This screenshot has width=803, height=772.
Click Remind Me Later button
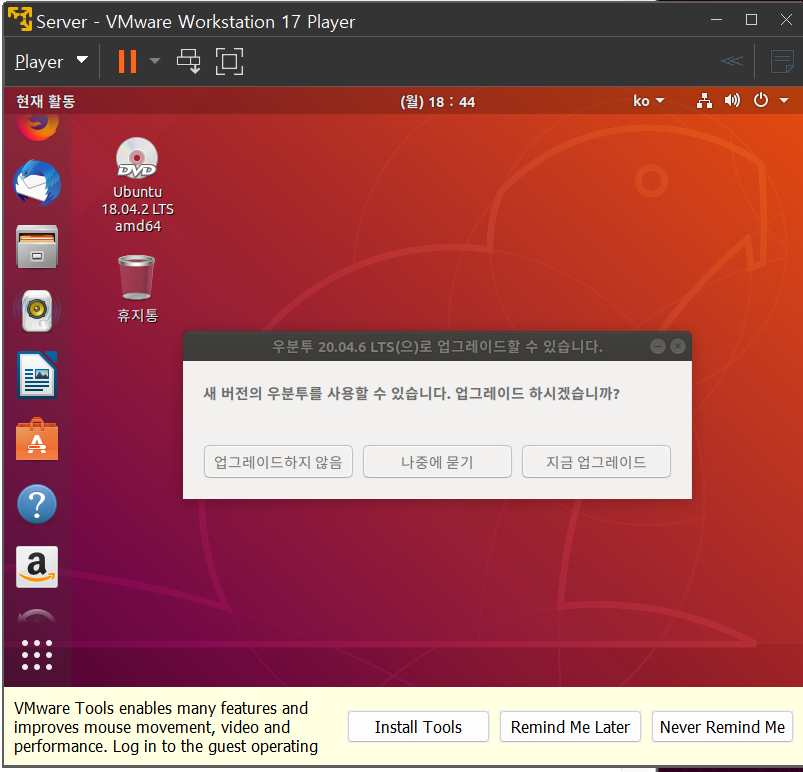(570, 726)
